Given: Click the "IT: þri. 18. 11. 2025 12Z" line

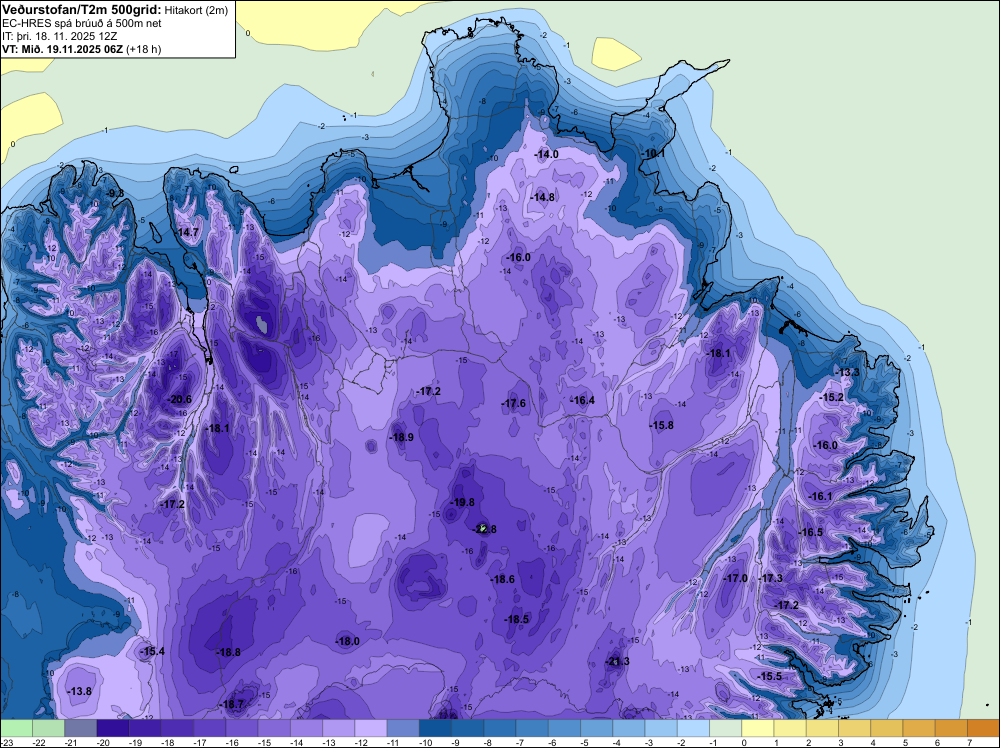Looking at the screenshot, I should point(59,36).
